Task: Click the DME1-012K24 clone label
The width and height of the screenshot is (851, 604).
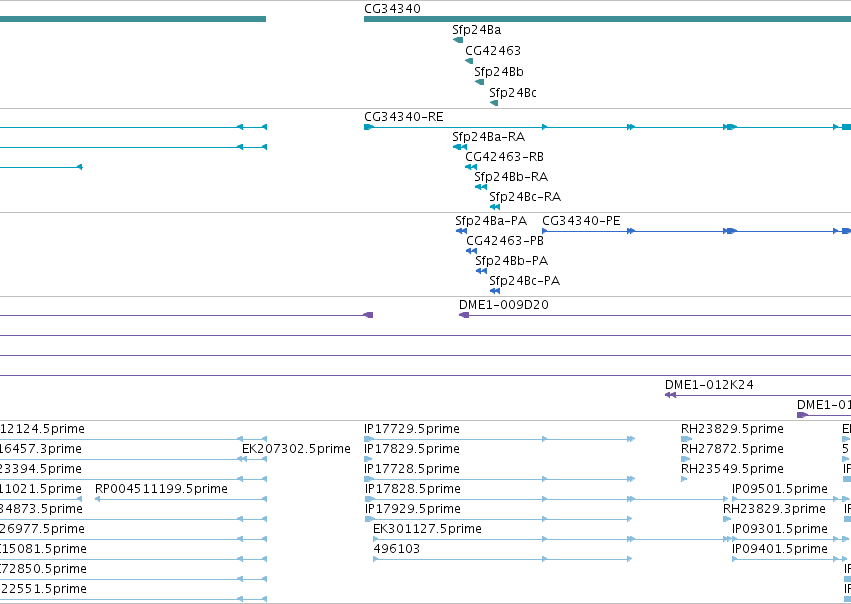Action: 709,385
